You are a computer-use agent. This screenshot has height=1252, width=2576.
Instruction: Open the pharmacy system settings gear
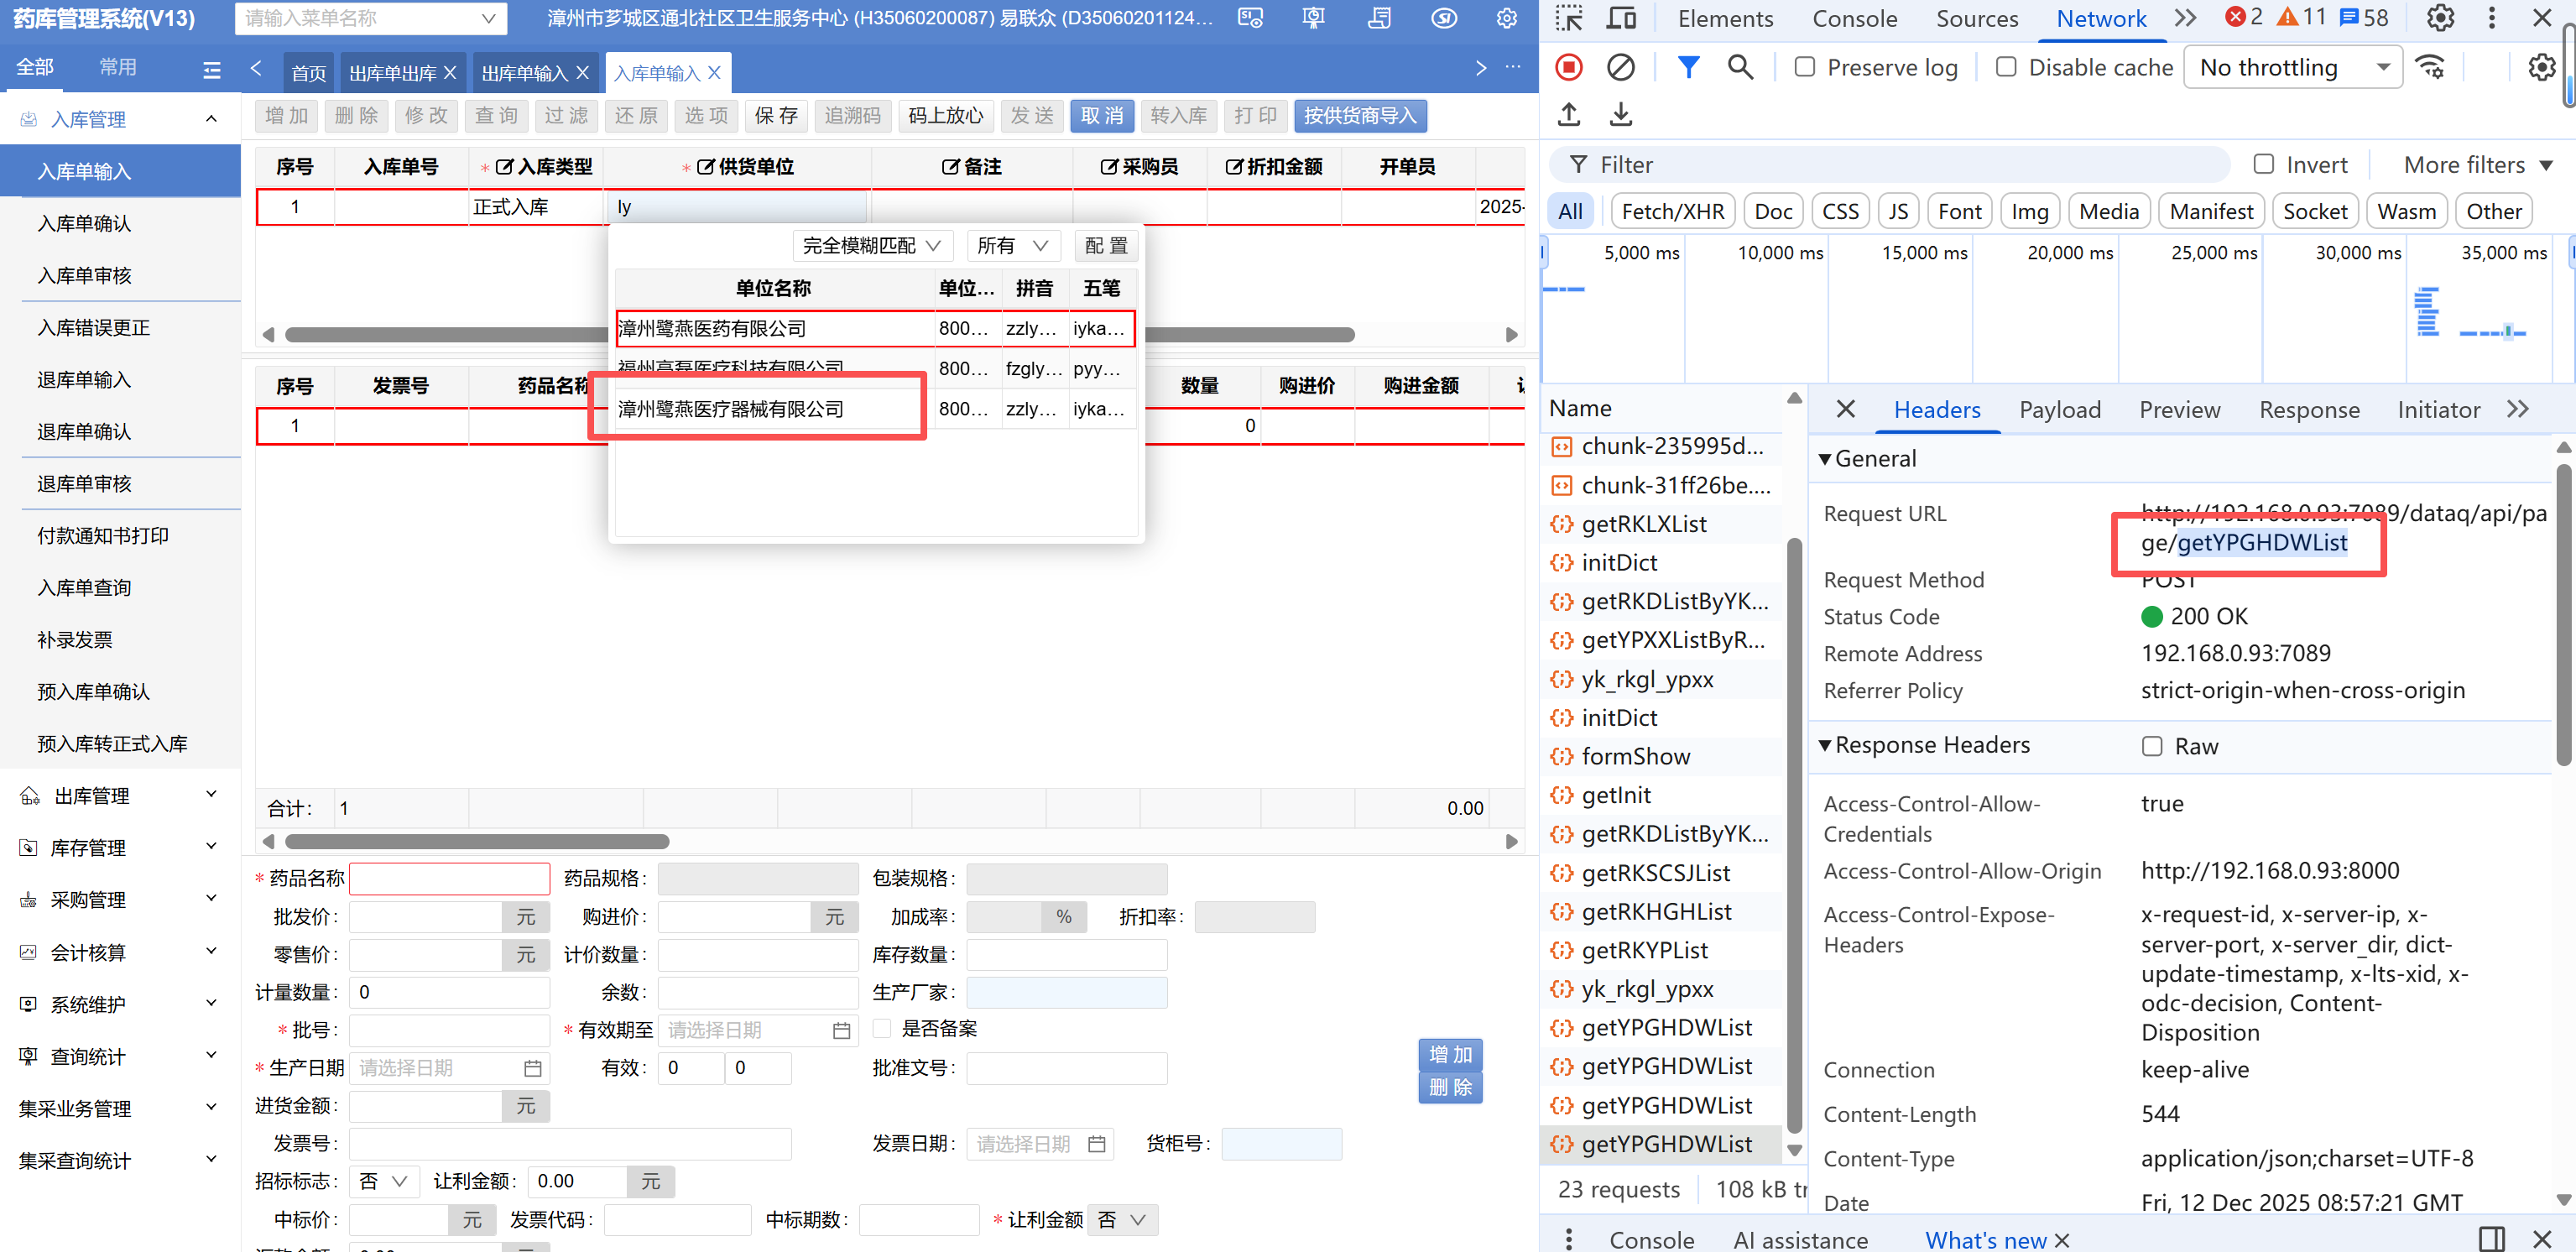click(x=1506, y=18)
